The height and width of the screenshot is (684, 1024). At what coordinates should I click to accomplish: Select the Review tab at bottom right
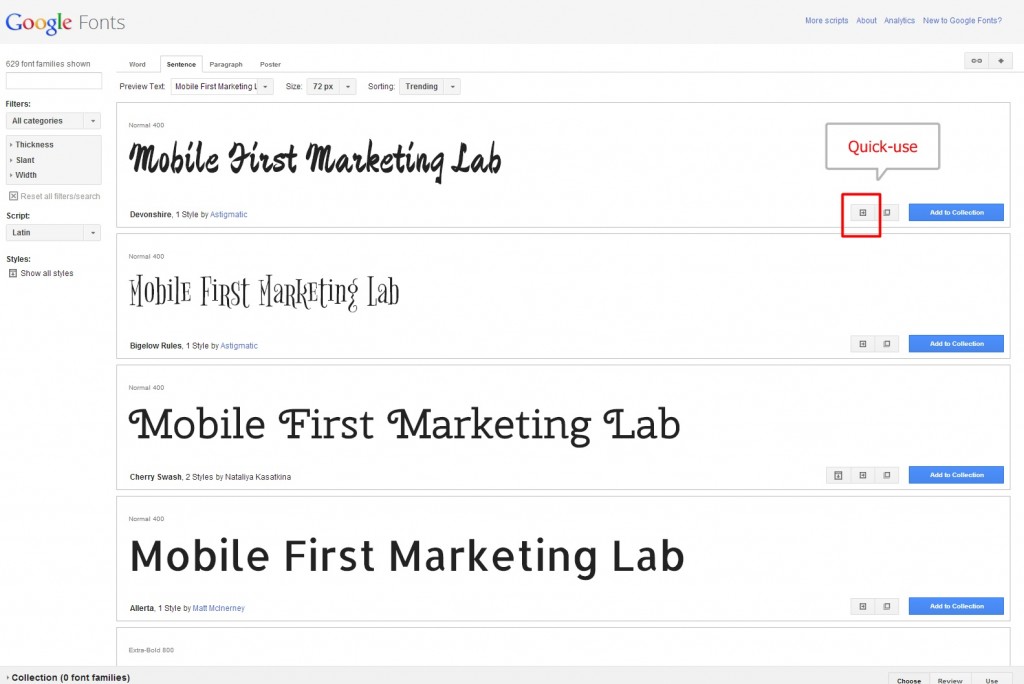pyautogui.click(x=949, y=680)
